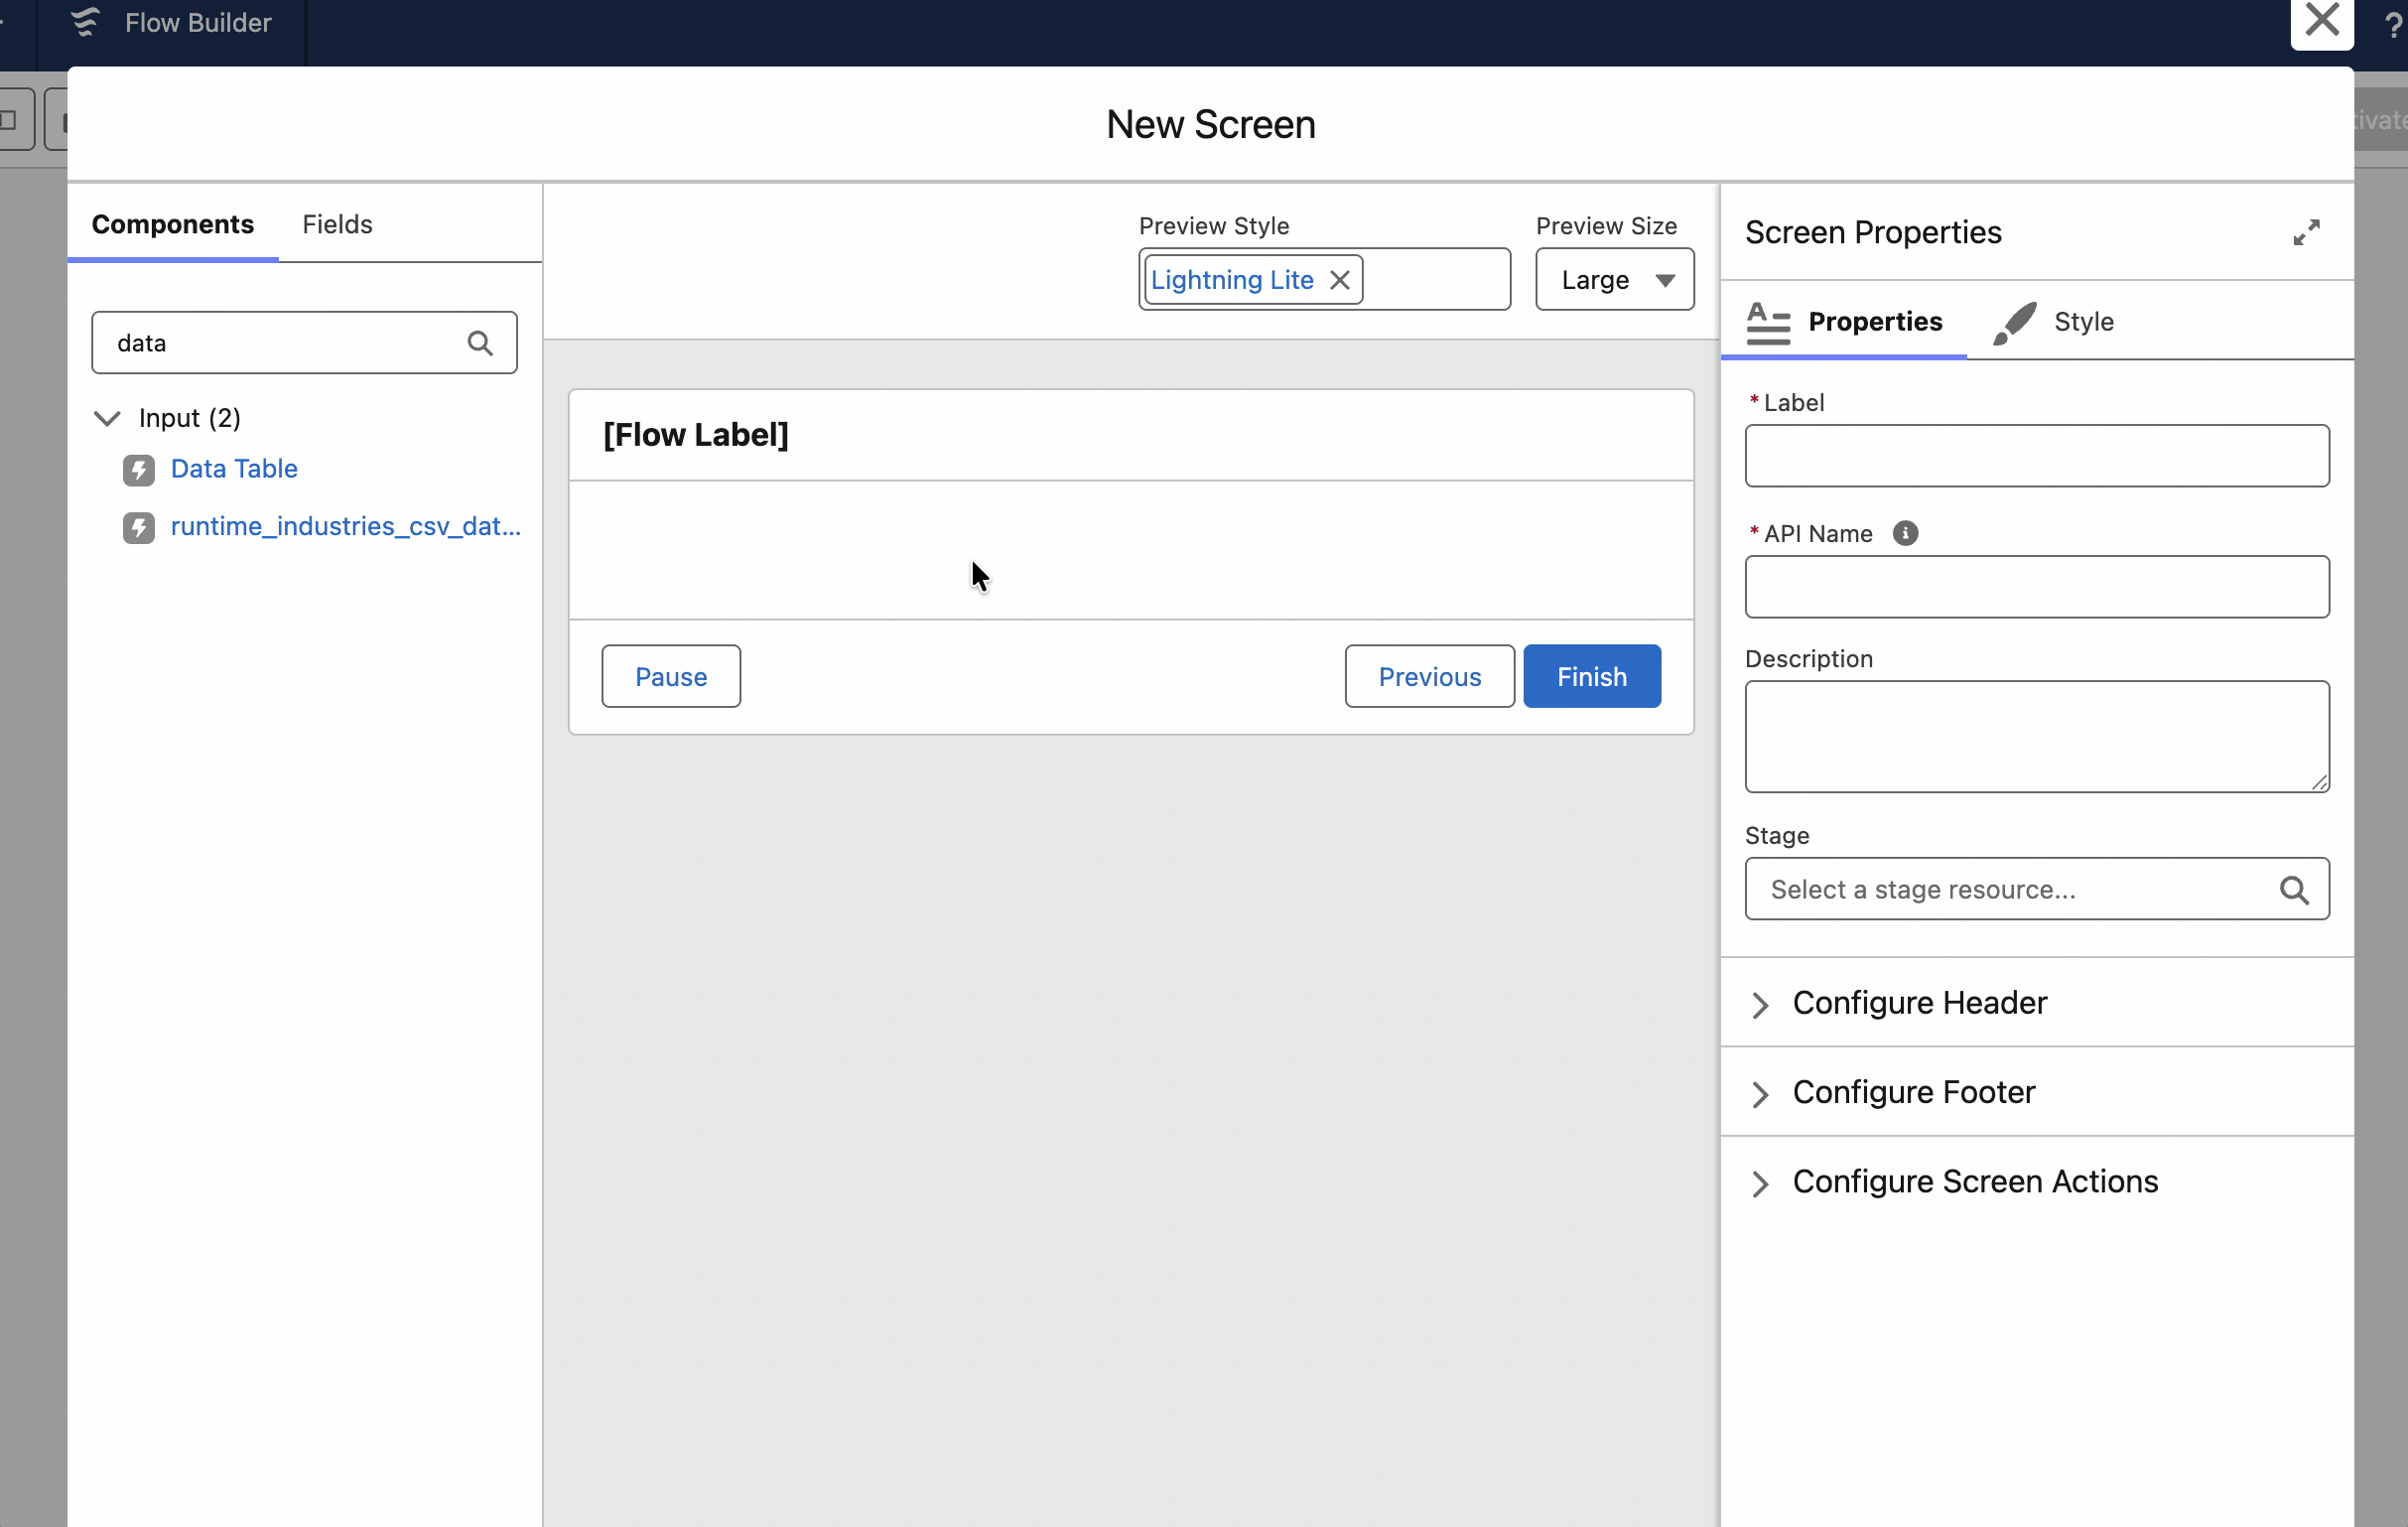Select the Data Table component link
This screenshot has height=1527, width=2408.
[234, 469]
